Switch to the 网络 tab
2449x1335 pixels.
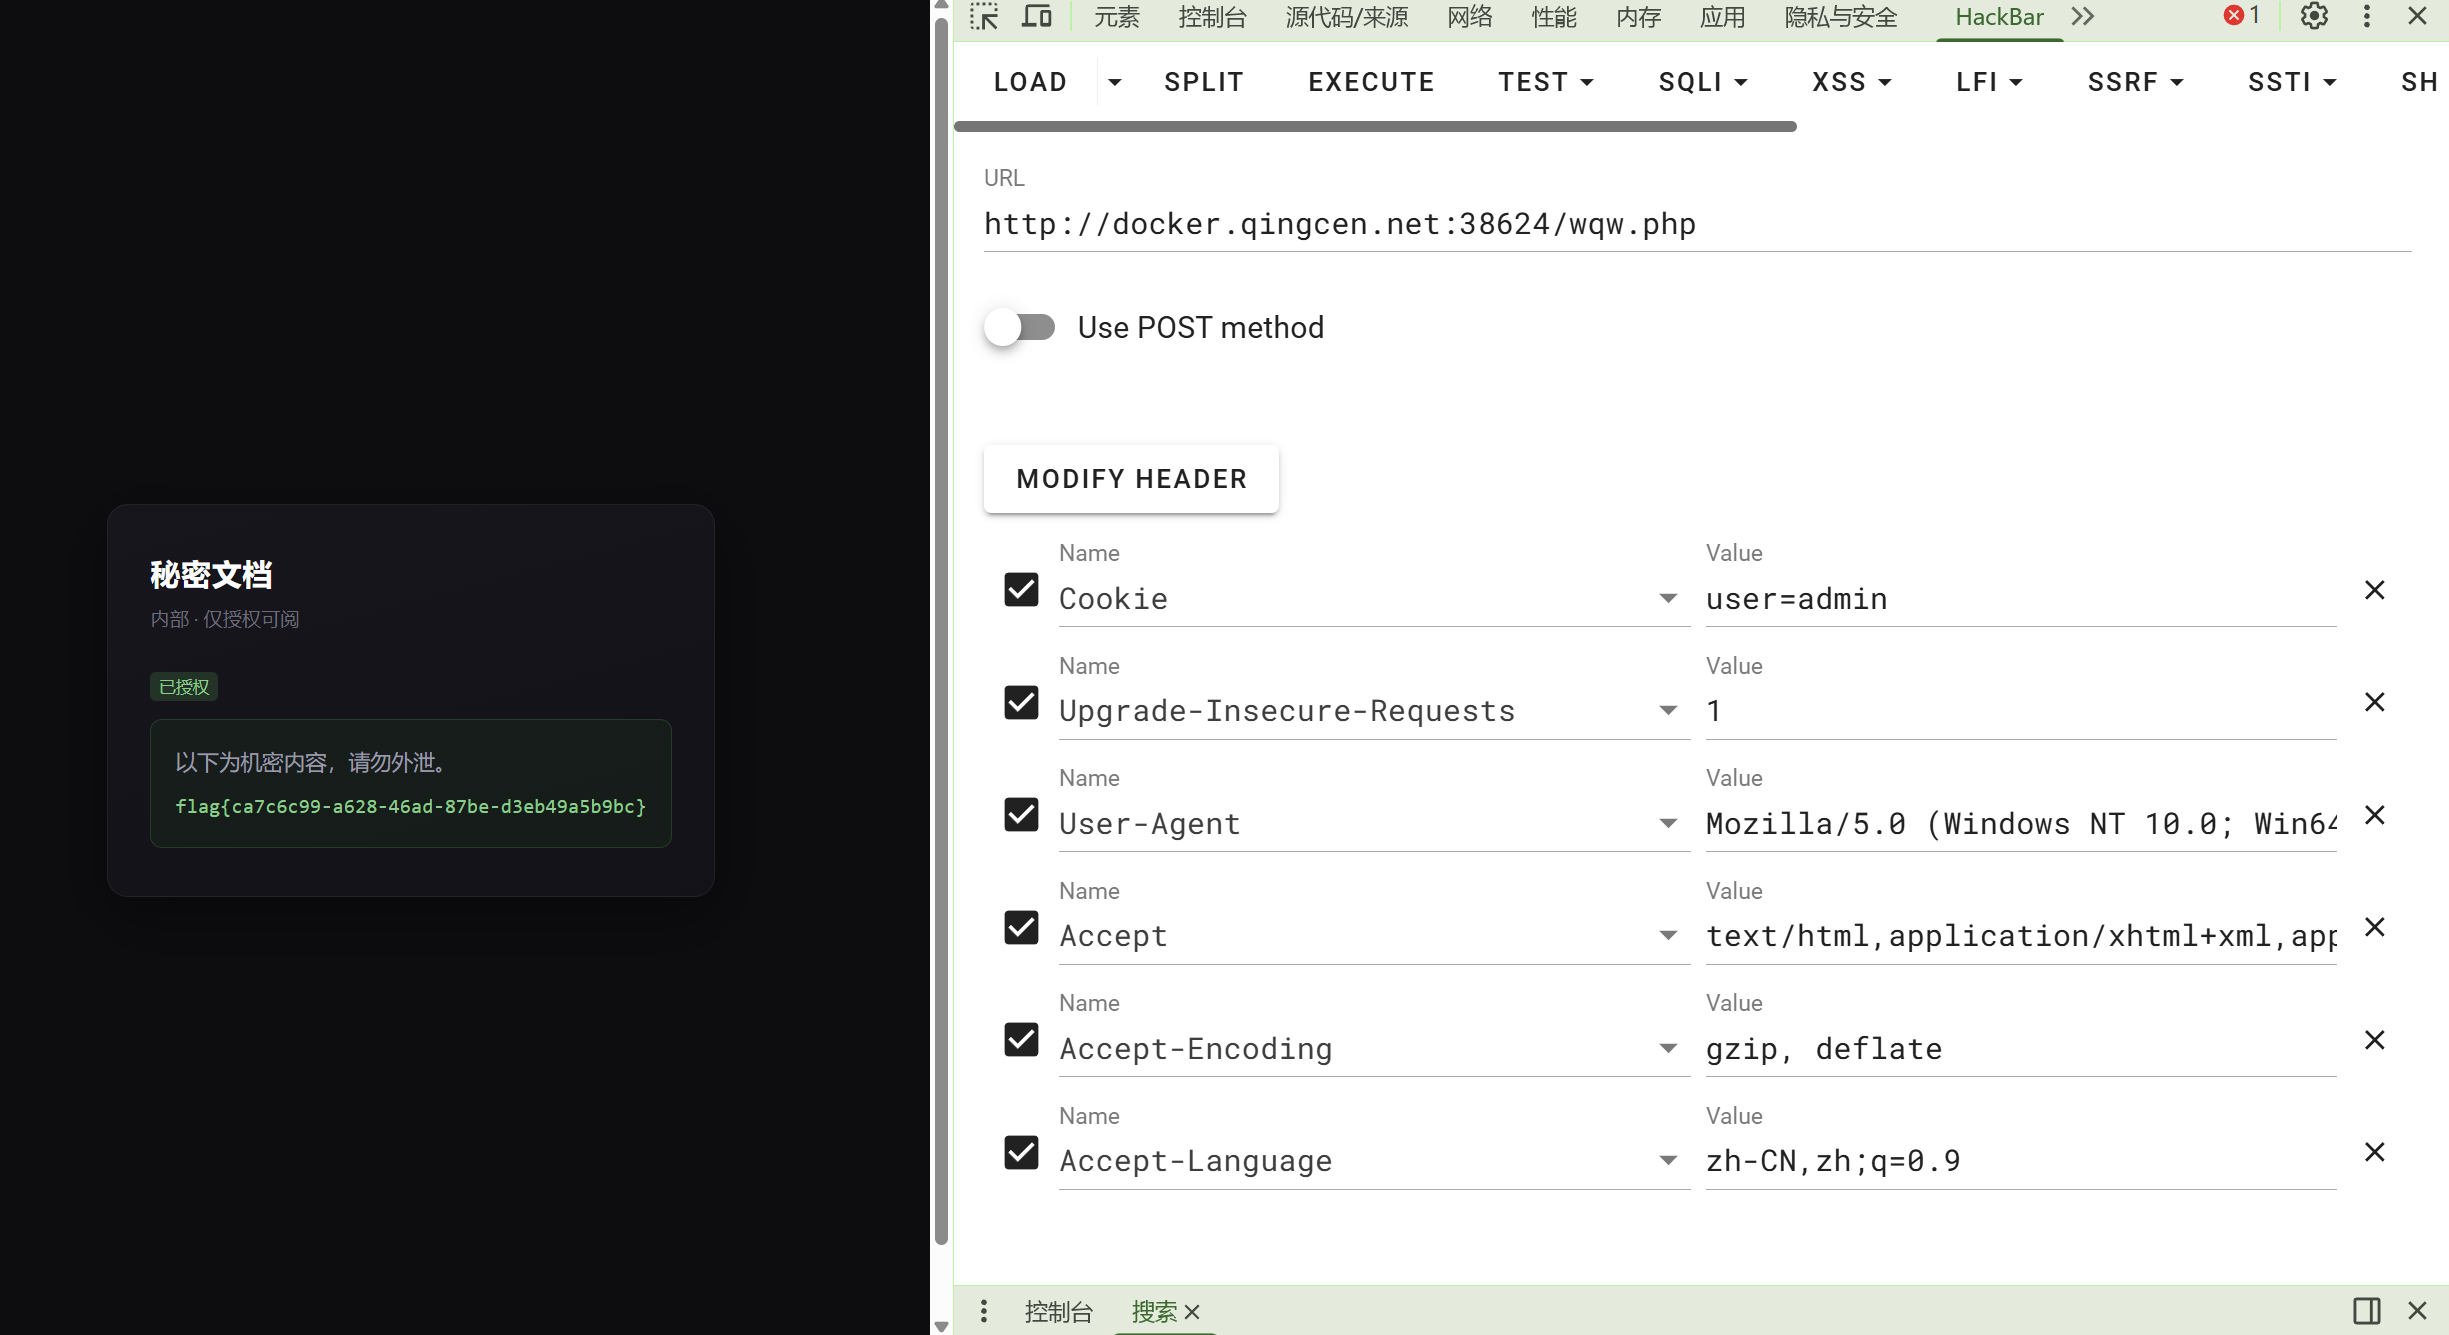click(1469, 17)
